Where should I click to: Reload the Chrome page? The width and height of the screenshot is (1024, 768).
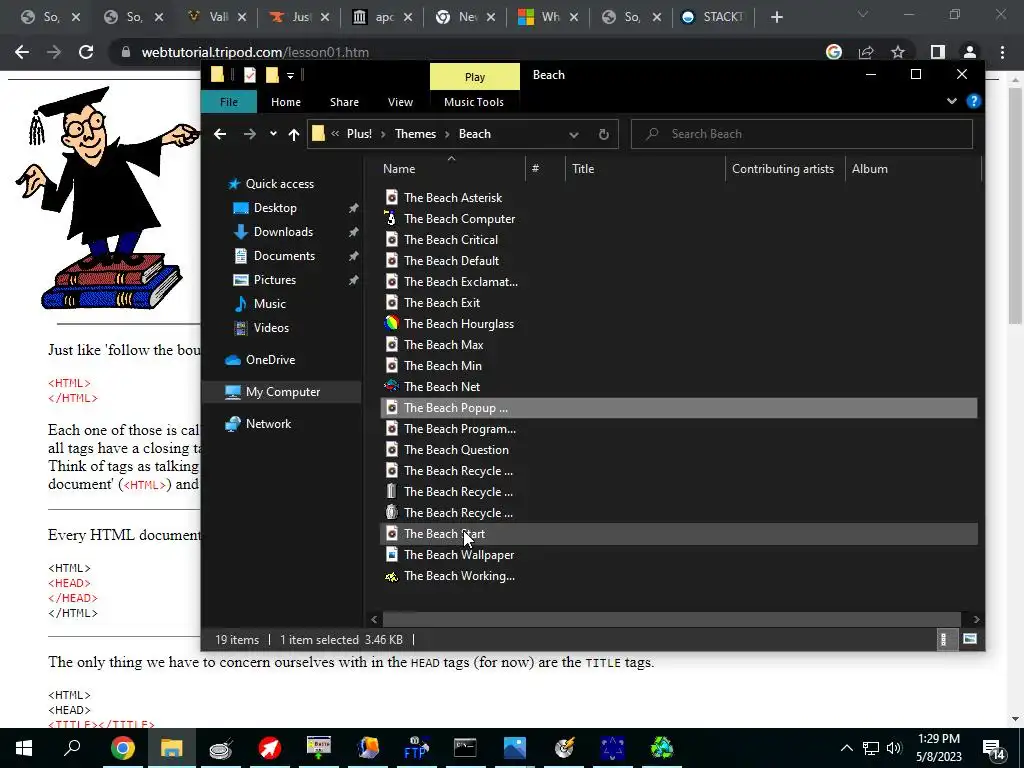(x=86, y=52)
